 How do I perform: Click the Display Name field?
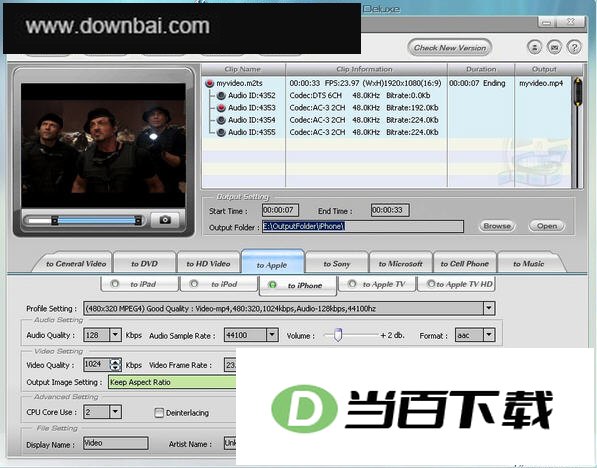click(x=116, y=443)
